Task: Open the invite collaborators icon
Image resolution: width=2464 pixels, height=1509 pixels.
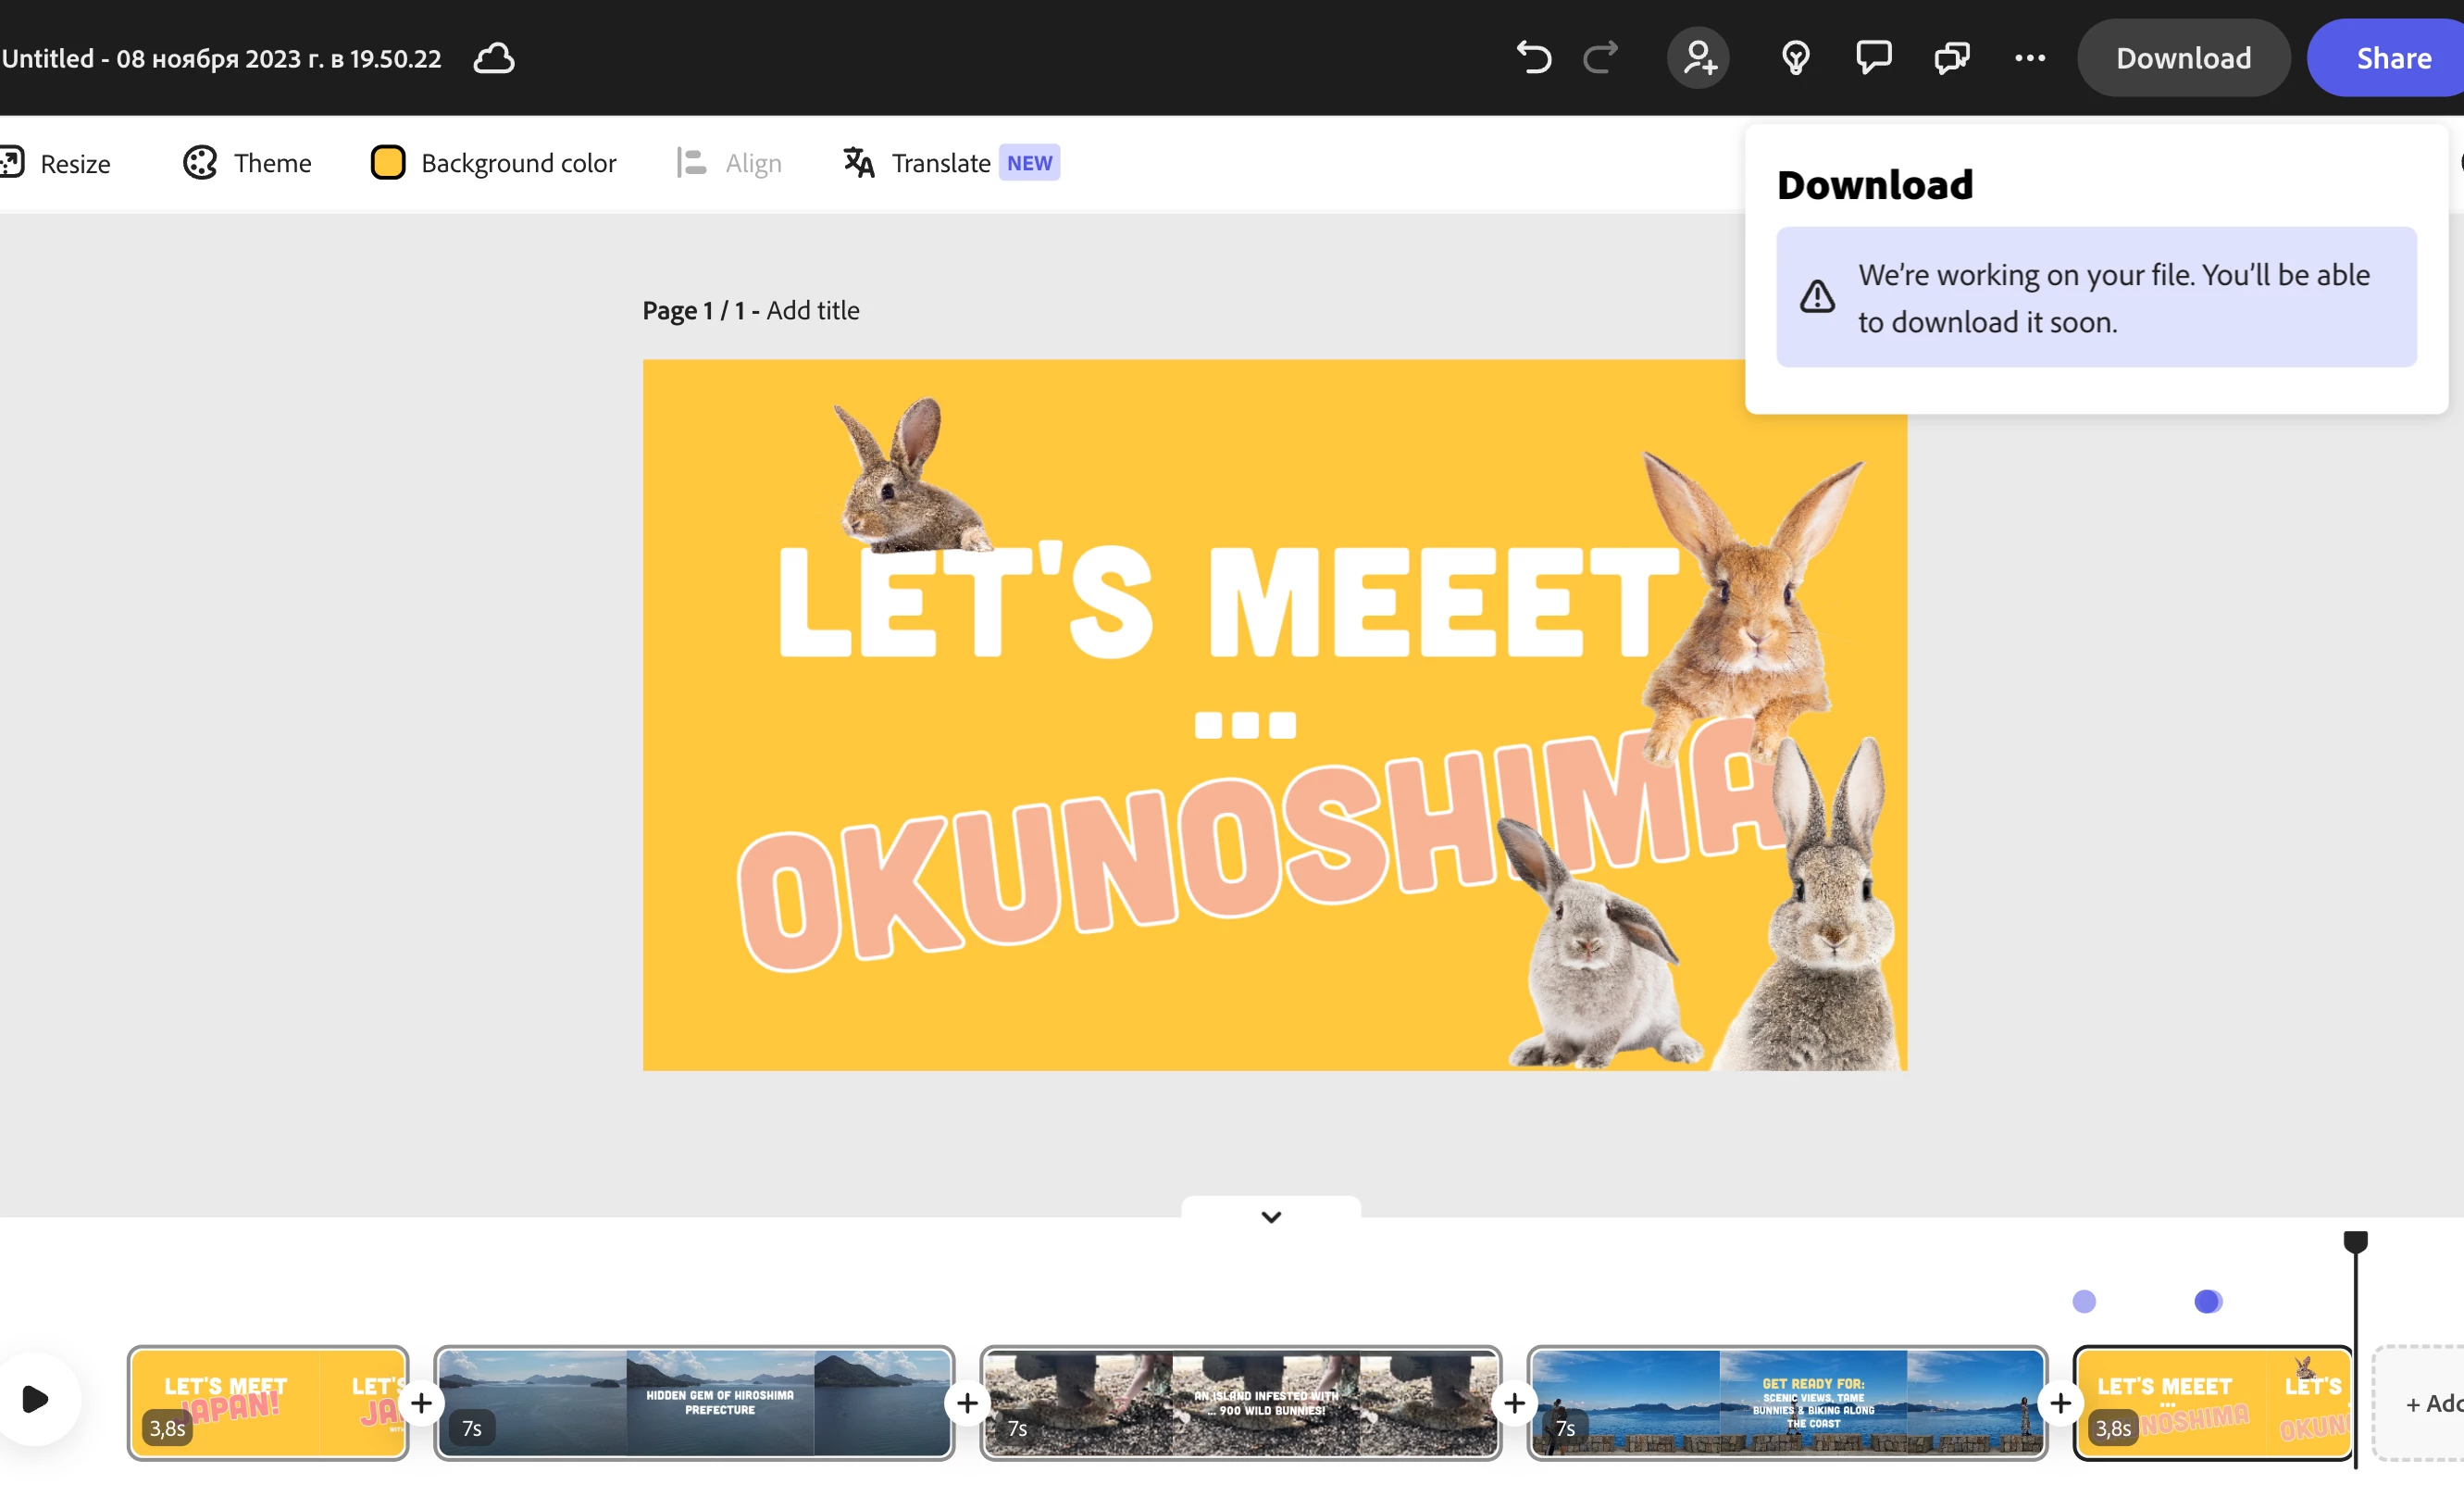Action: click(1698, 58)
